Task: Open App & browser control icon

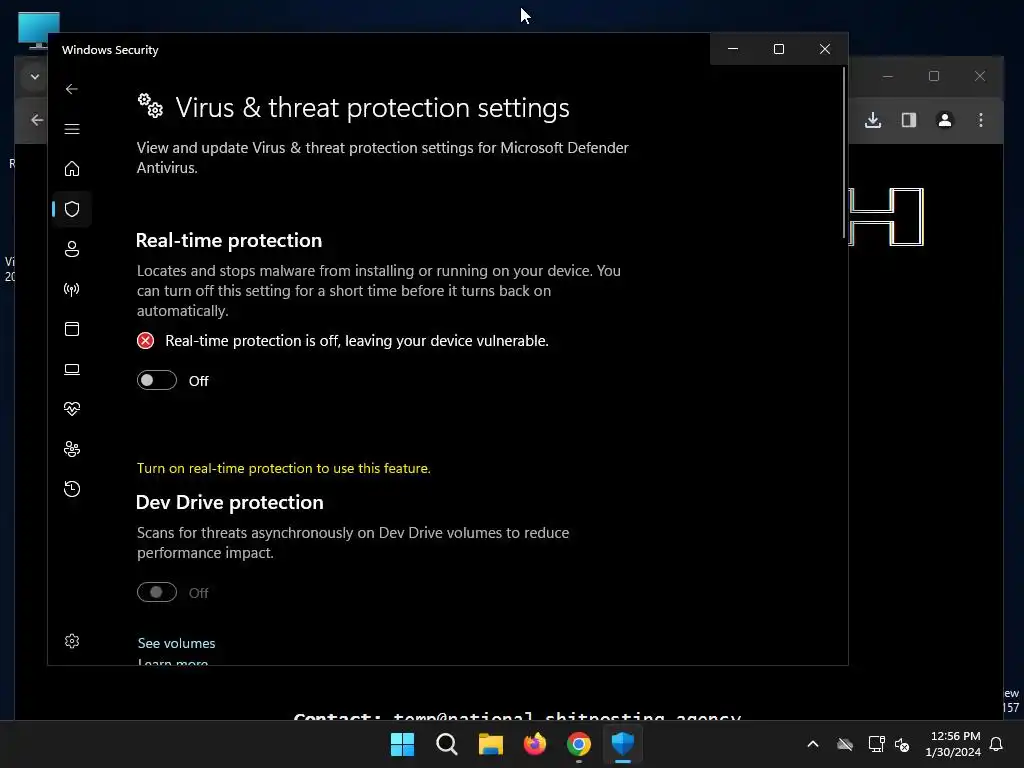Action: click(72, 329)
